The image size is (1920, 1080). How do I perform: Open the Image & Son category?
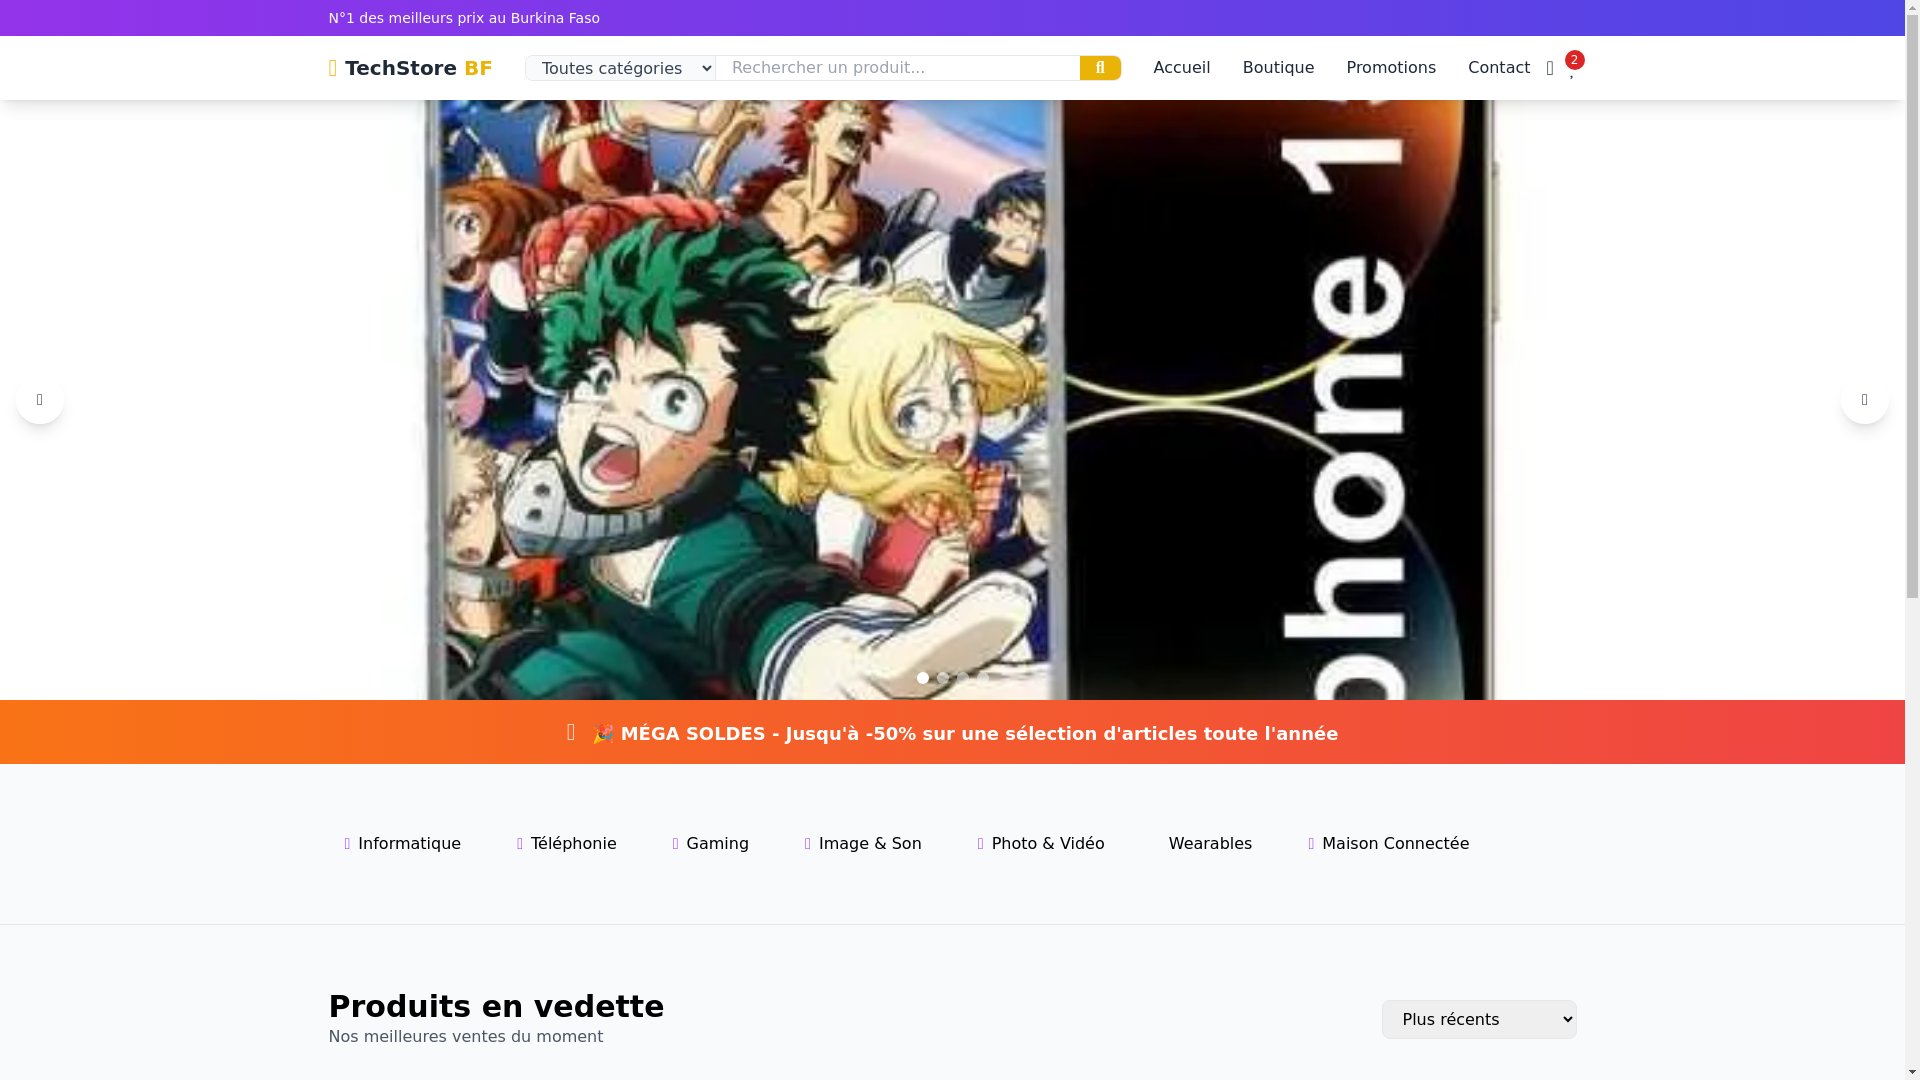(x=863, y=844)
